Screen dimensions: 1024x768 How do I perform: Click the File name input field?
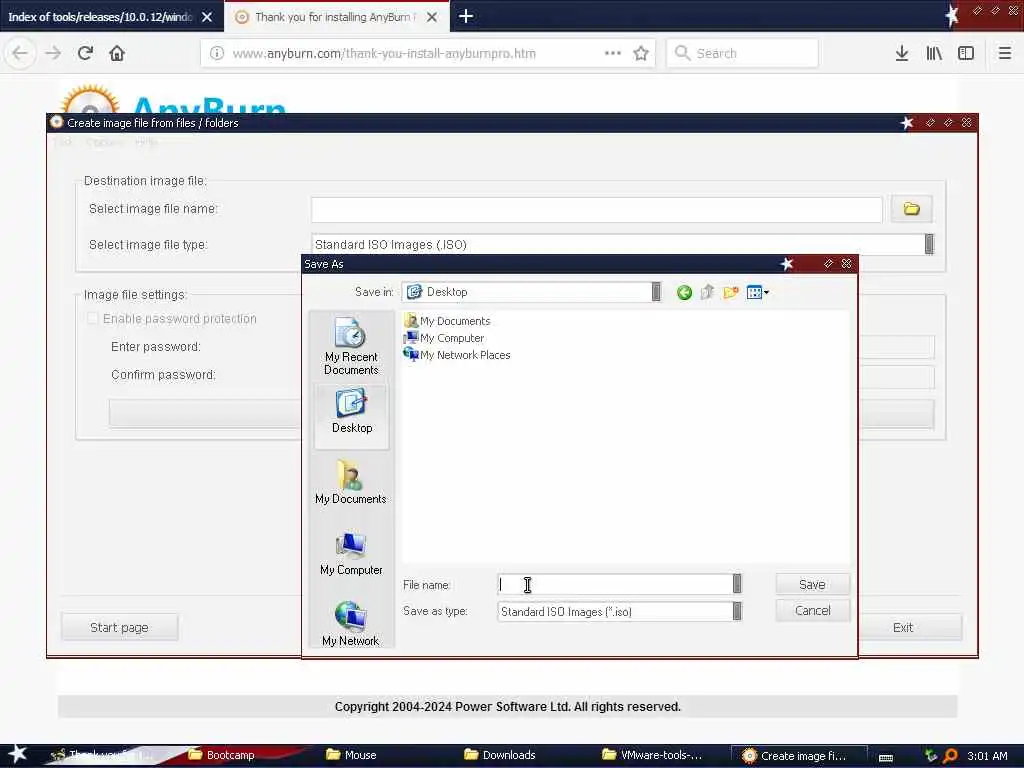pyautogui.click(x=615, y=584)
